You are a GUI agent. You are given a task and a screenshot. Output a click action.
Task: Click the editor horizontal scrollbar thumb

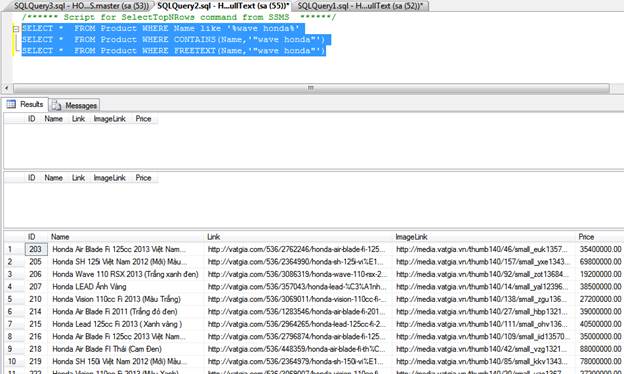point(311,88)
